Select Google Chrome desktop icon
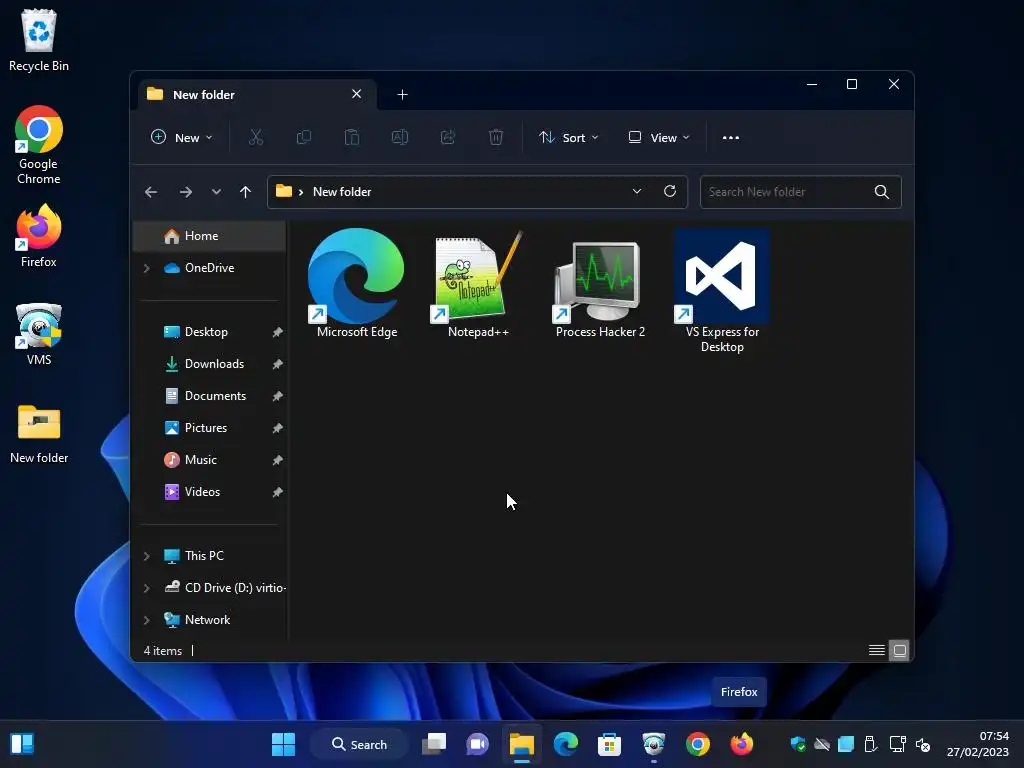The height and width of the screenshot is (768, 1024). [39, 145]
